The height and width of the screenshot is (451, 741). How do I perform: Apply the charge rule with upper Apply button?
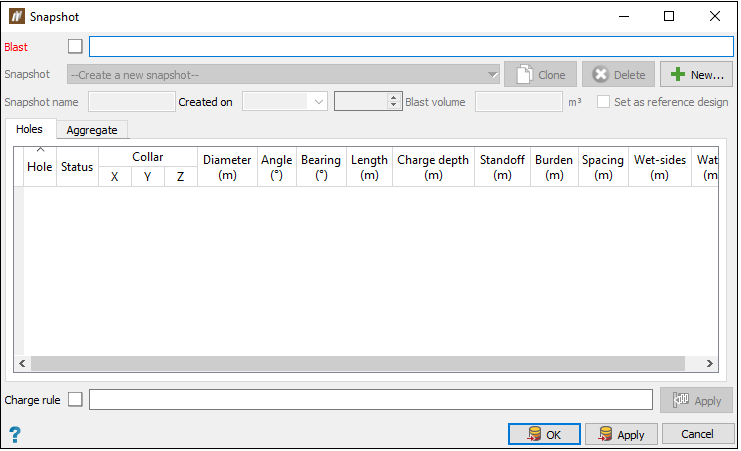coord(696,400)
